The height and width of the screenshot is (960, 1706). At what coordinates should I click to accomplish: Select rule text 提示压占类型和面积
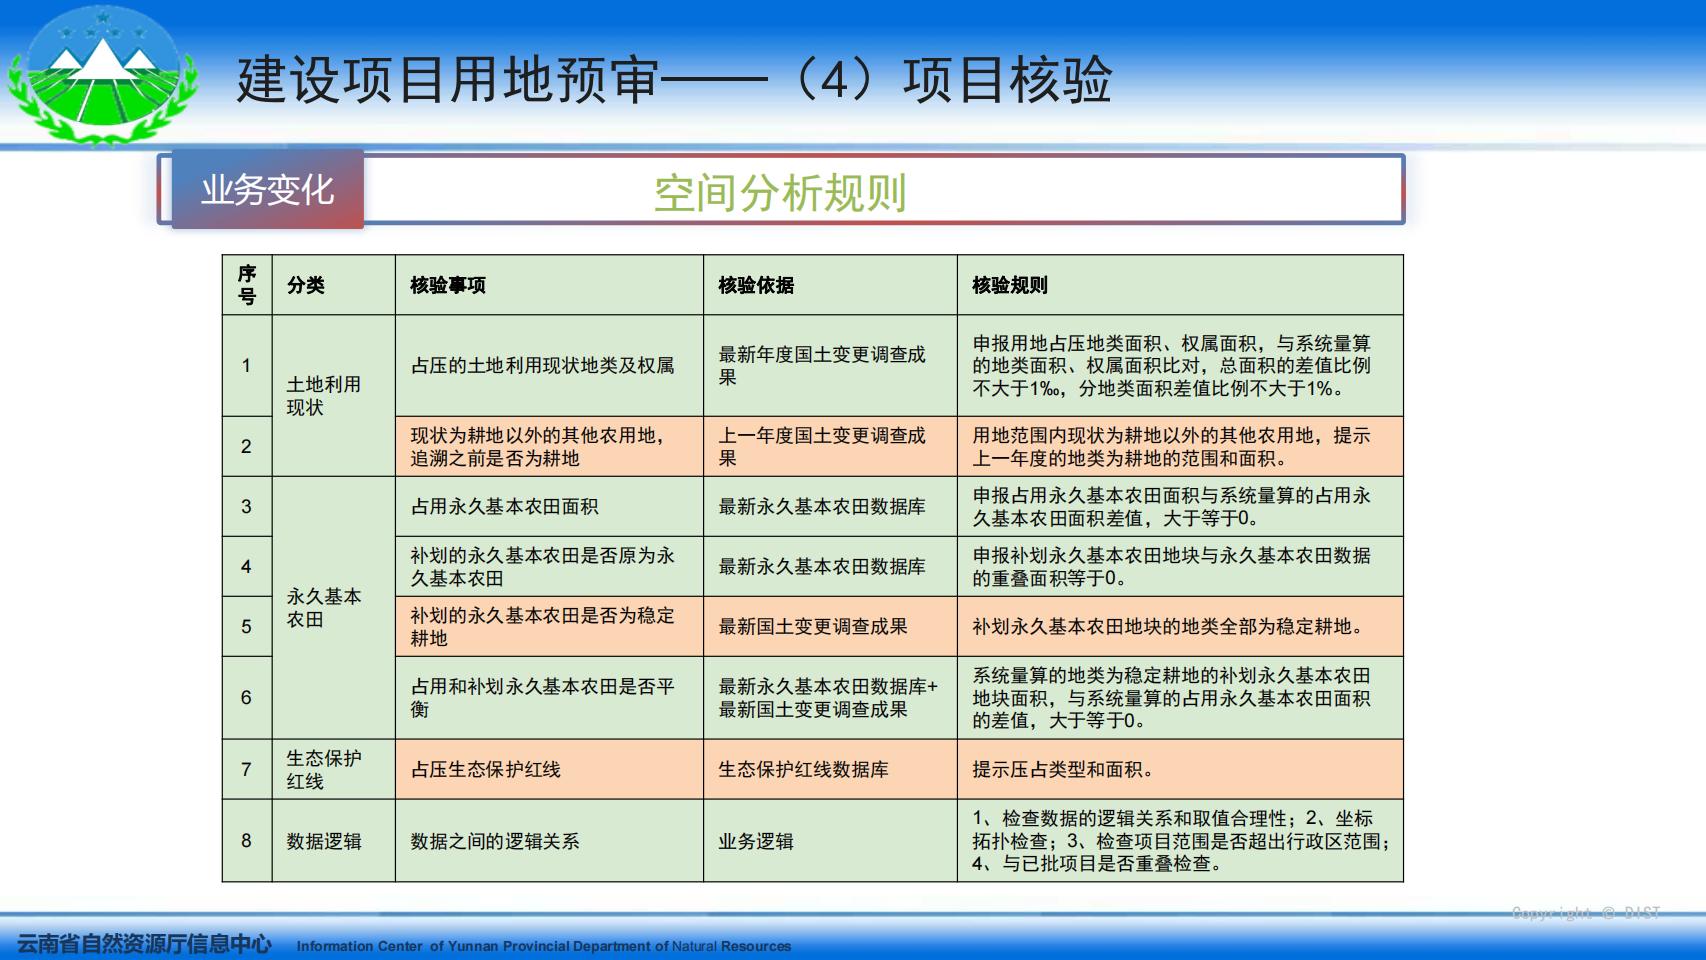(x=1180, y=769)
